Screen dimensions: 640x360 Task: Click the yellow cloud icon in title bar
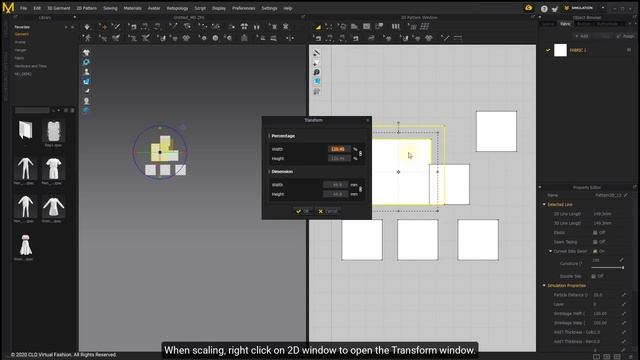pyautogui.click(x=529, y=8)
